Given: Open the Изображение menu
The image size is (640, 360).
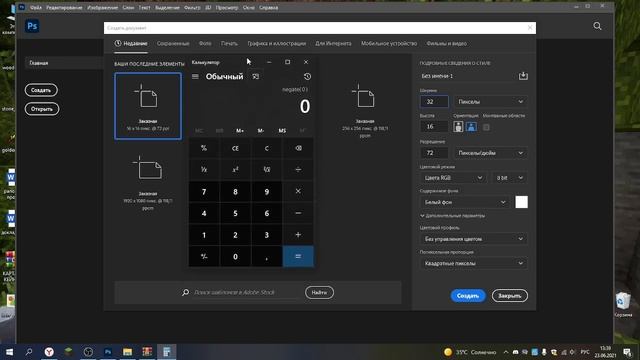Looking at the screenshot, I should (x=102, y=7).
